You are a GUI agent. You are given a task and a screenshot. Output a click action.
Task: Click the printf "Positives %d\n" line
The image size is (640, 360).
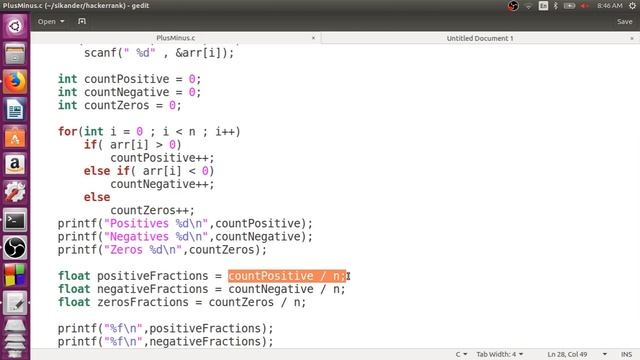185,224
